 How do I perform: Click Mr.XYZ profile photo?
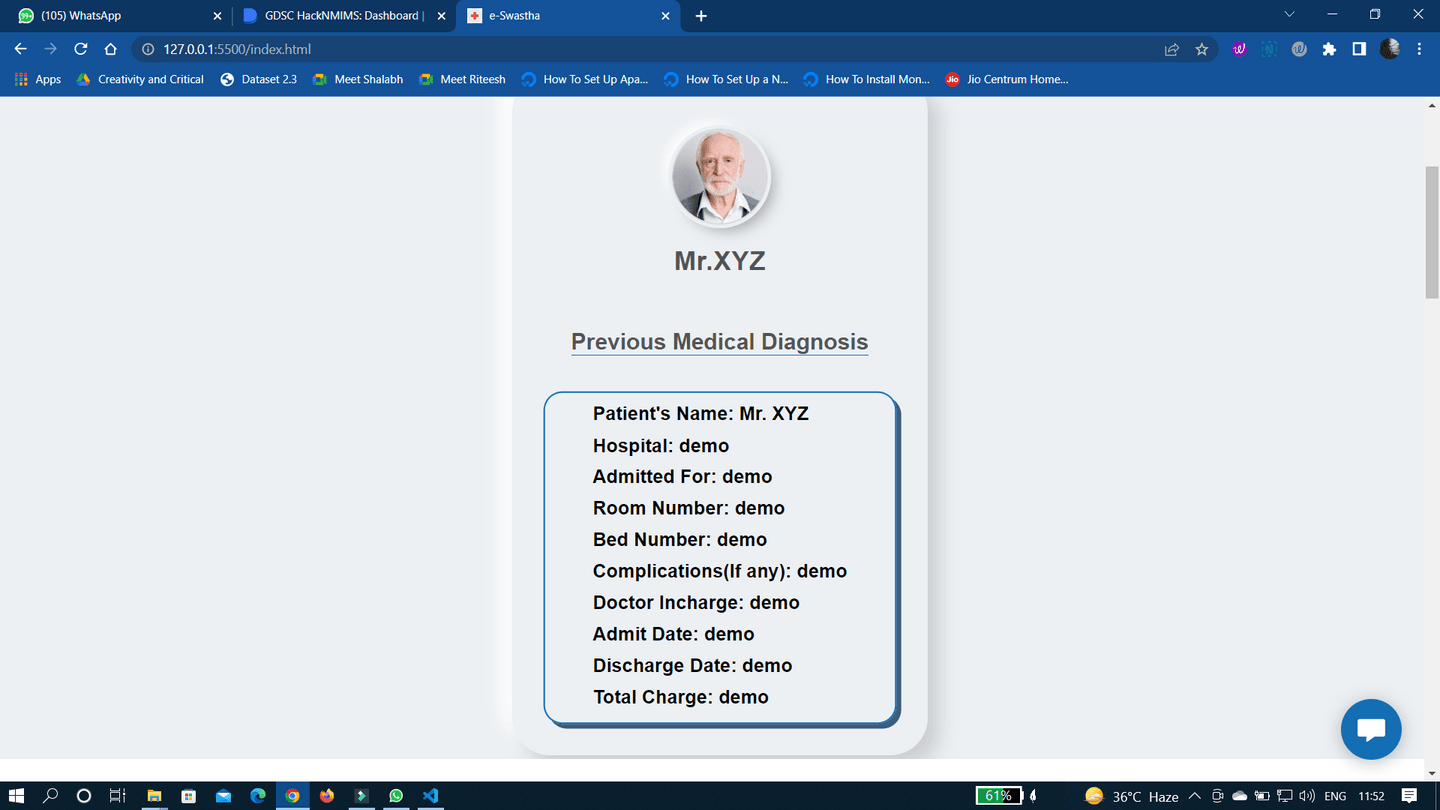(720, 177)
